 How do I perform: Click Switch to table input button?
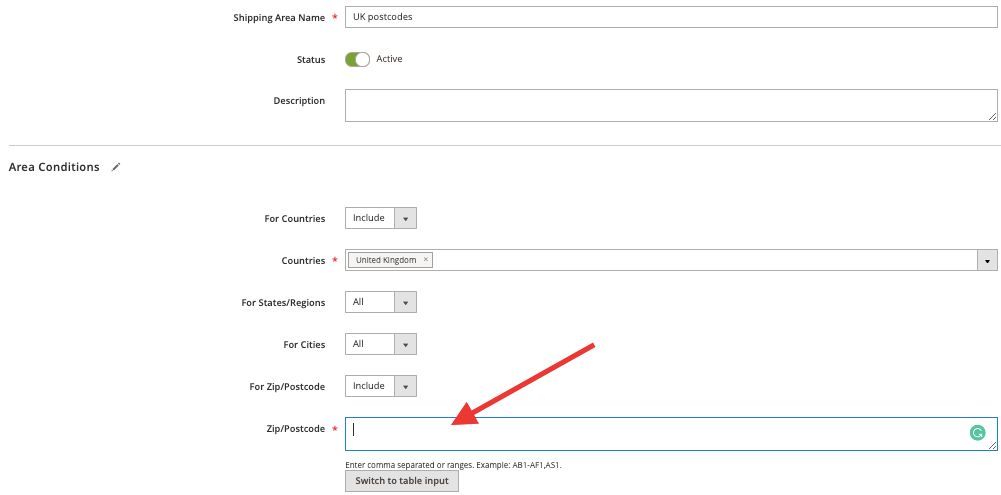coord(402,481)
